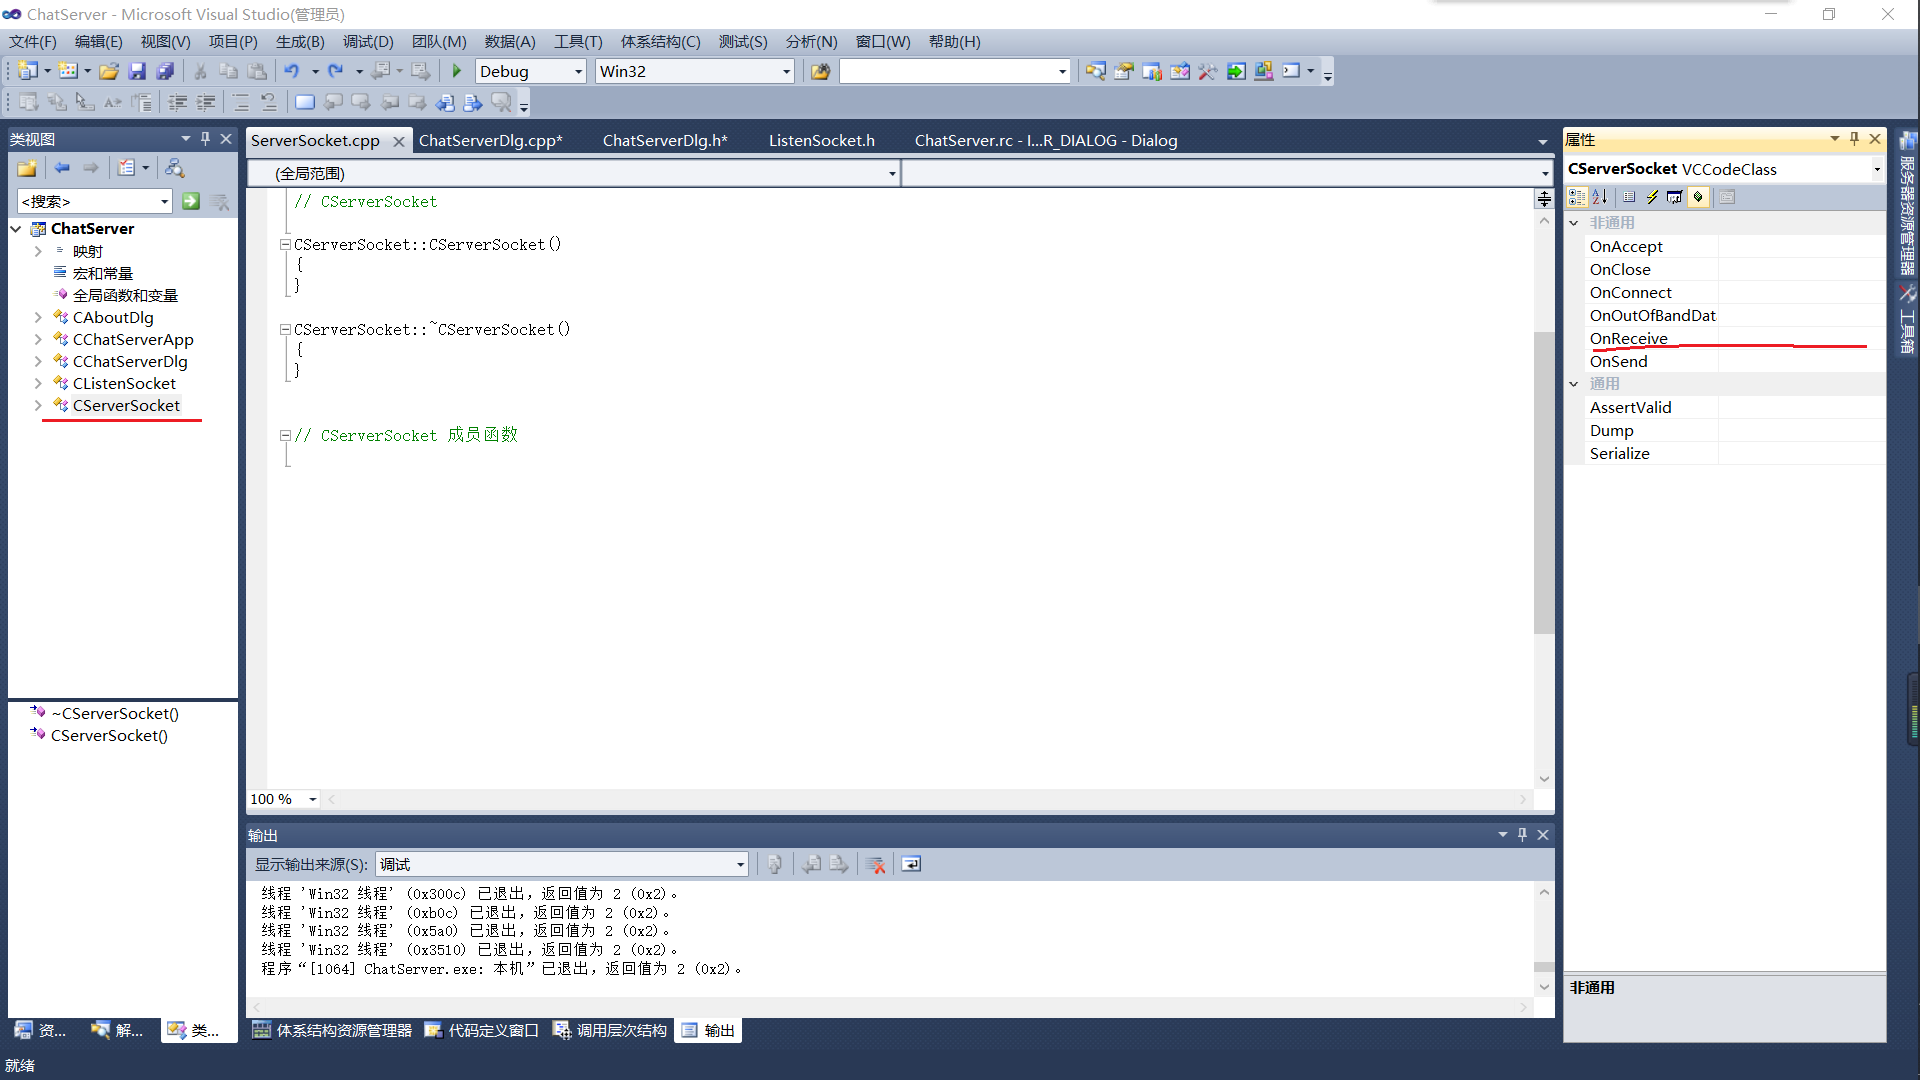Open the Debug configuration dropdown
Image resolution: width=1920 pixels, height=1080 pixels.
[578, 71]
